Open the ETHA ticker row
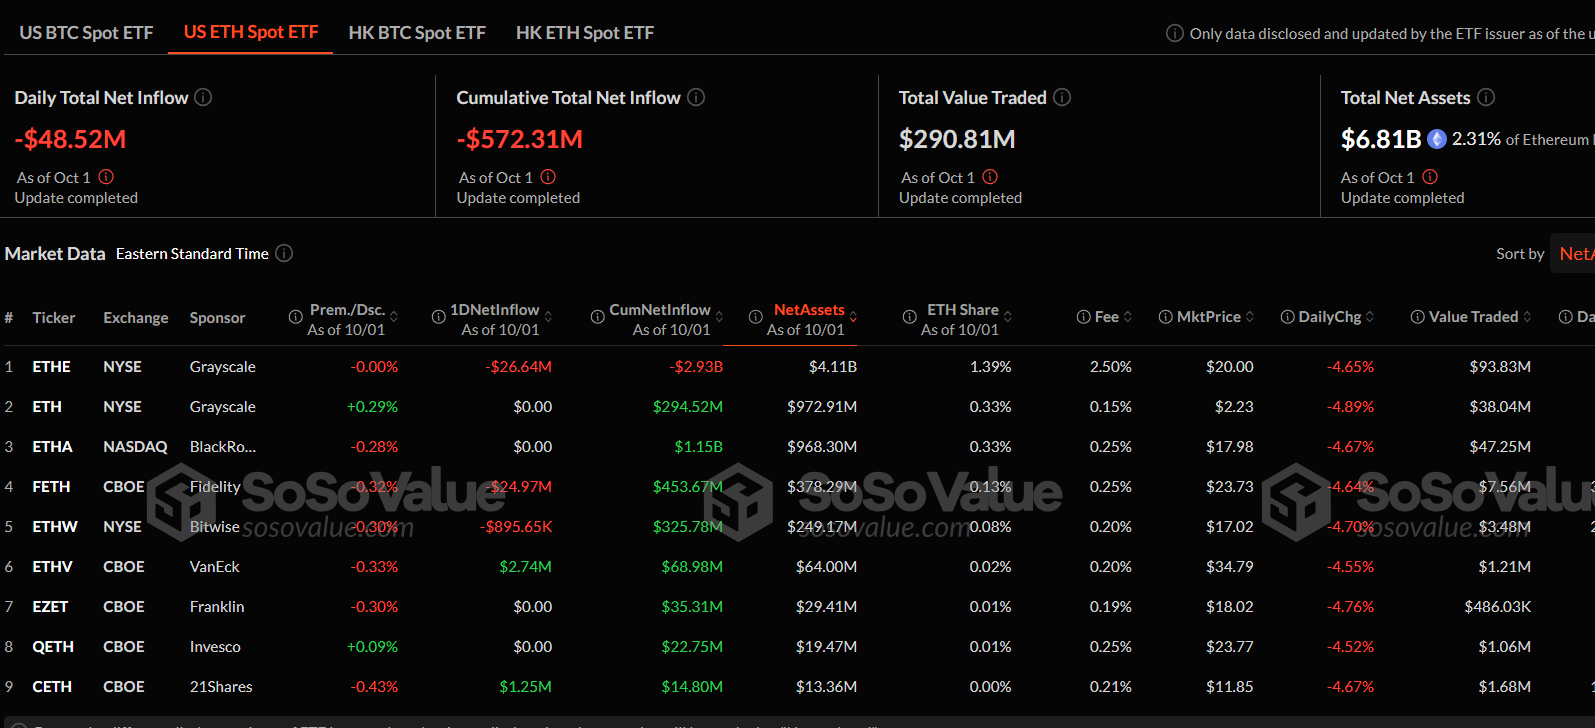Image resolution: width=1595 pixels, height=728 pixels. tap(797, 447)
